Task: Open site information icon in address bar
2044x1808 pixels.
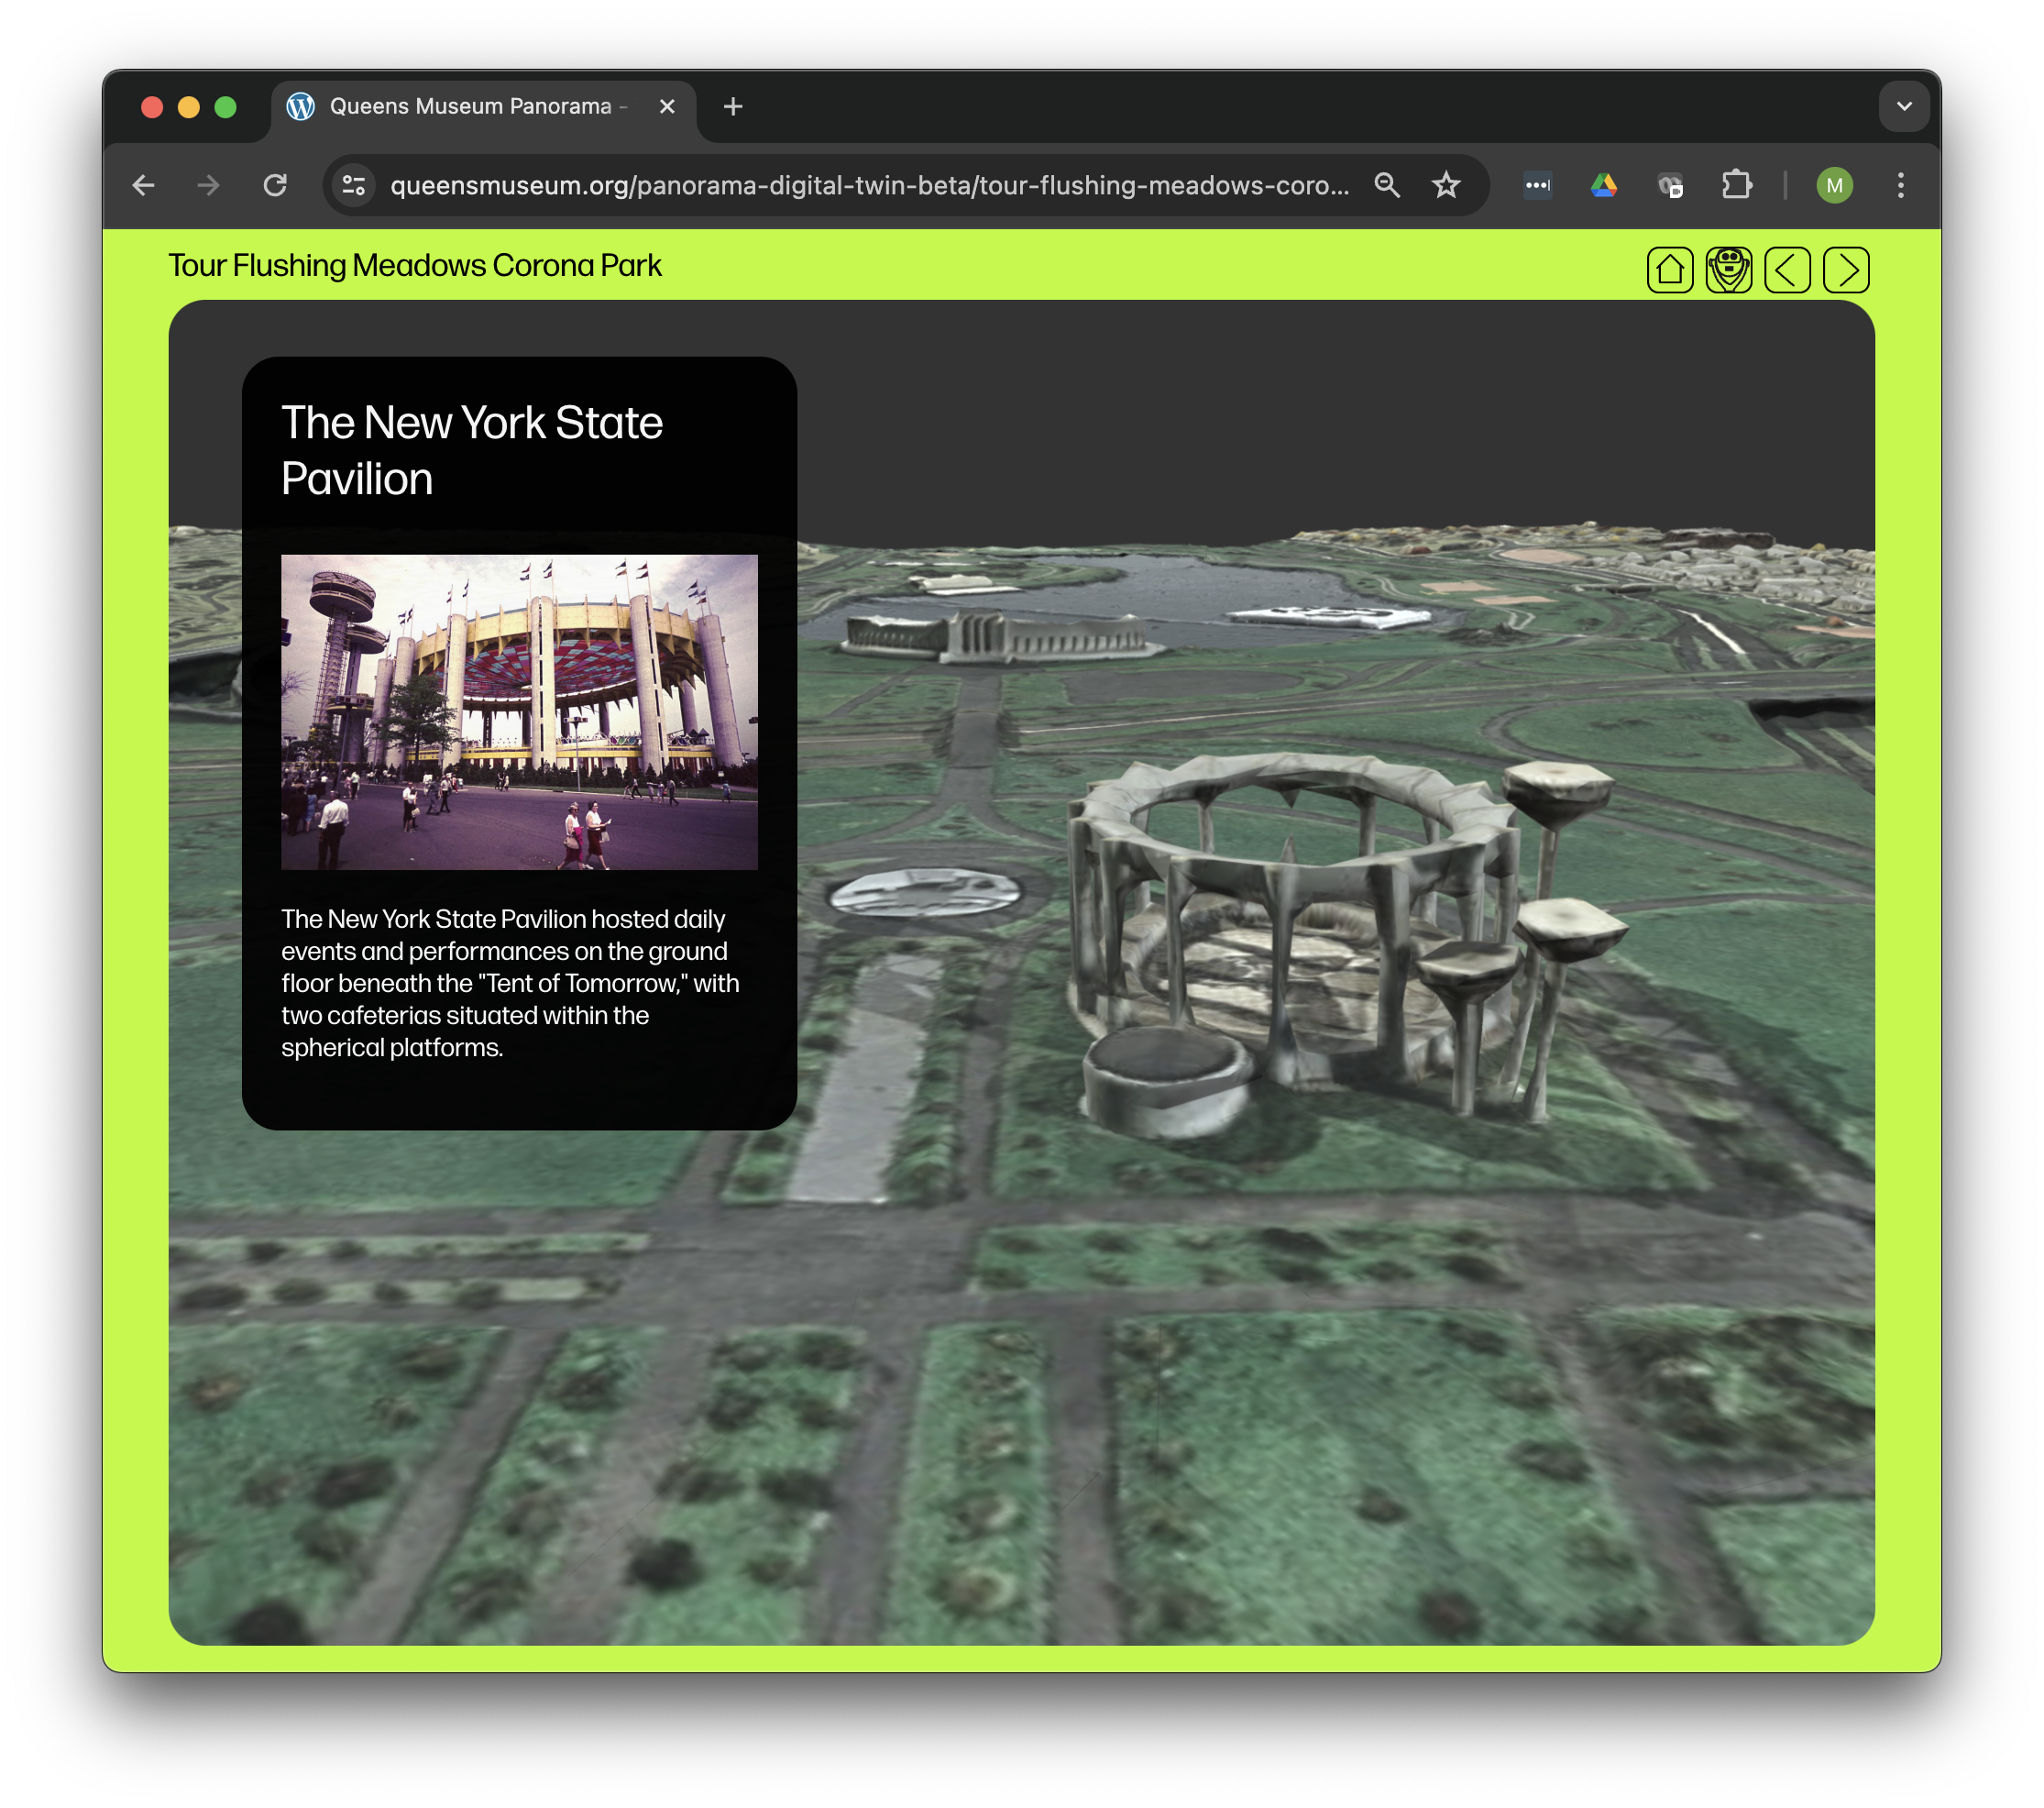Action: pyautogui.click(x=354, y=185)
